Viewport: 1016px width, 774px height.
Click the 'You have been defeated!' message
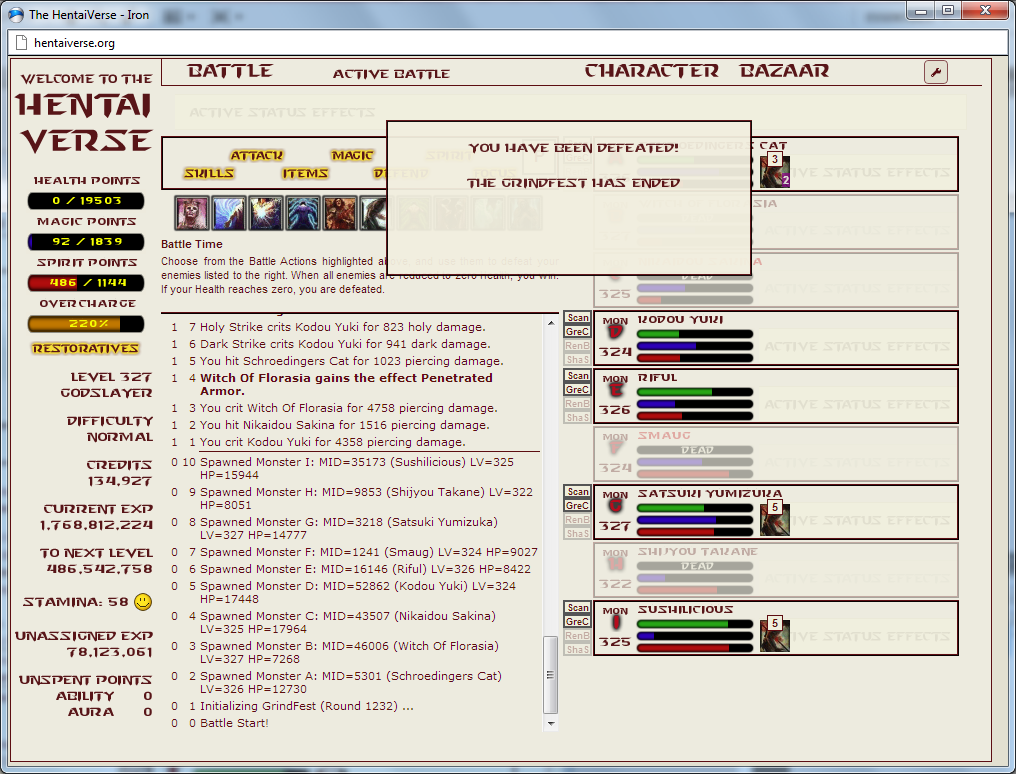click(x=573, y=148)
